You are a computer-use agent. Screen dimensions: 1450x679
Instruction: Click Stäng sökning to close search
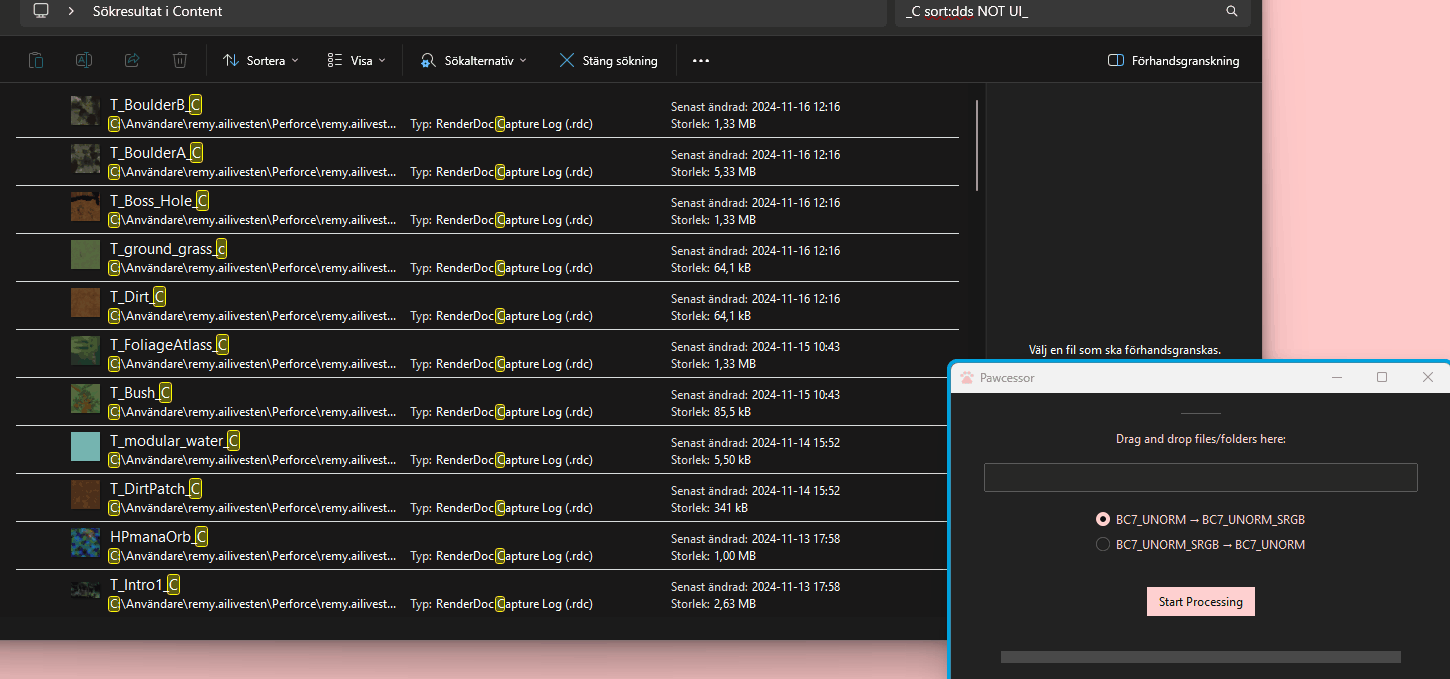[x=608, y=61]
